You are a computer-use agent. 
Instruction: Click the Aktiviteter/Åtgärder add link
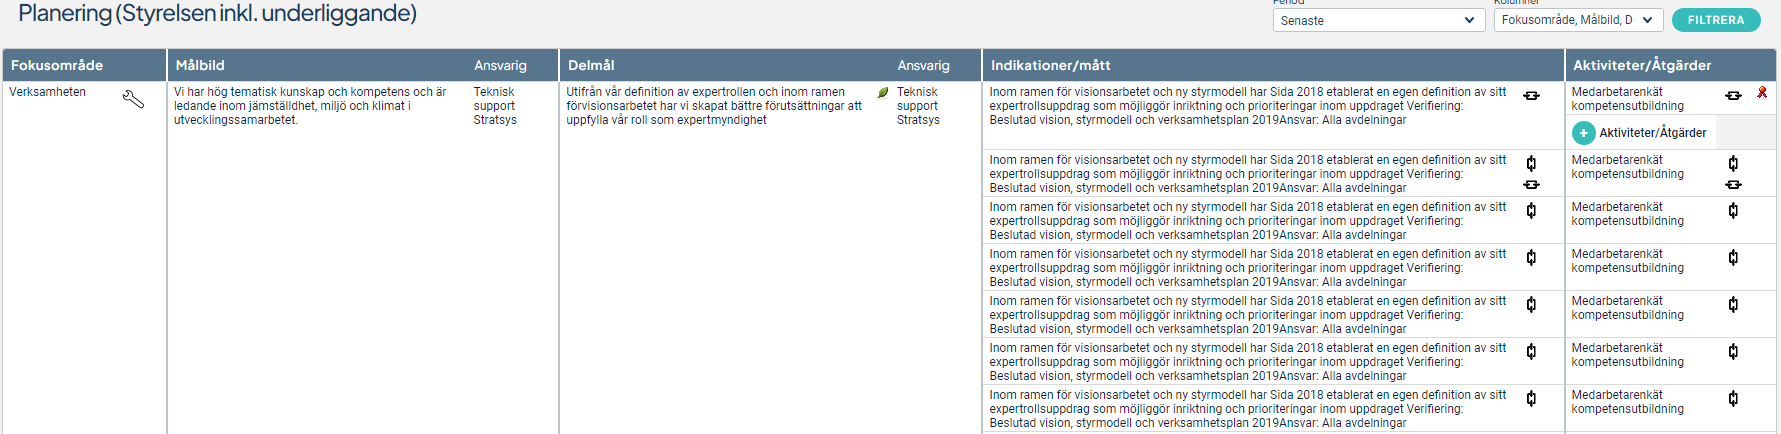(x=1652, y=133)
